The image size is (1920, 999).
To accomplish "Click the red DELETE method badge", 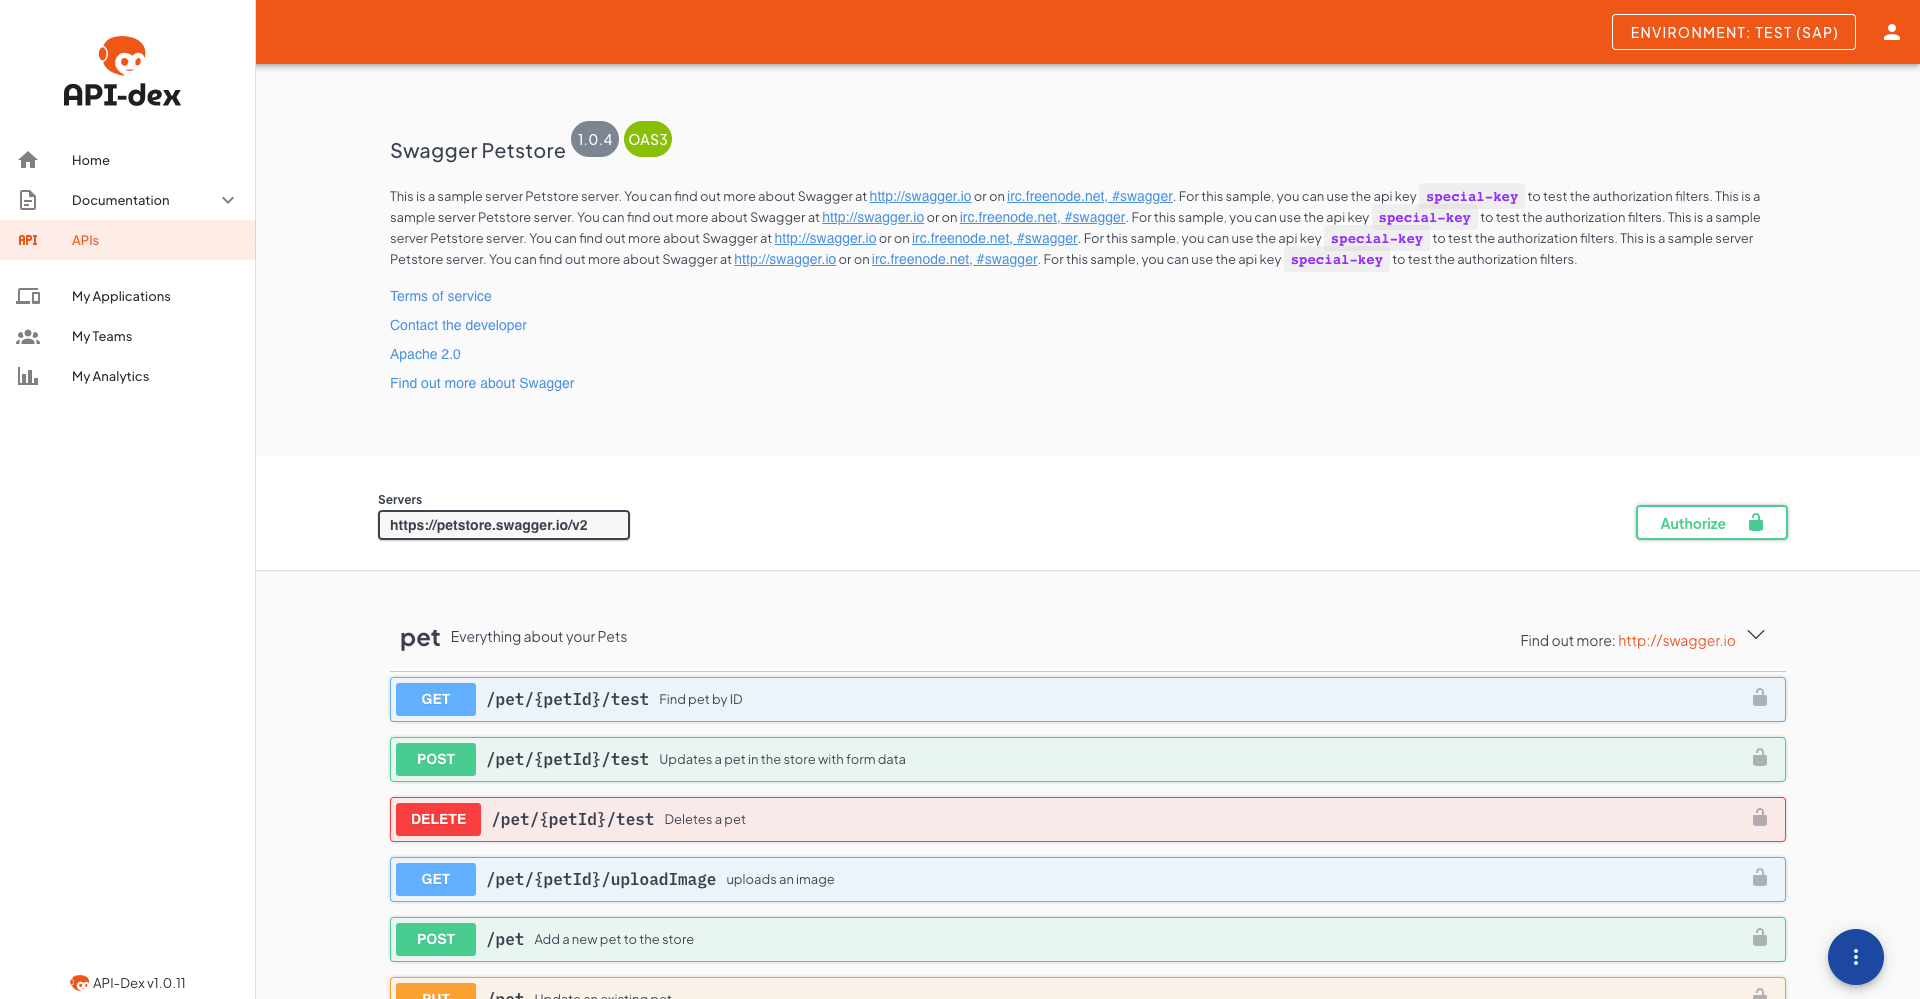I will (438, 819).
